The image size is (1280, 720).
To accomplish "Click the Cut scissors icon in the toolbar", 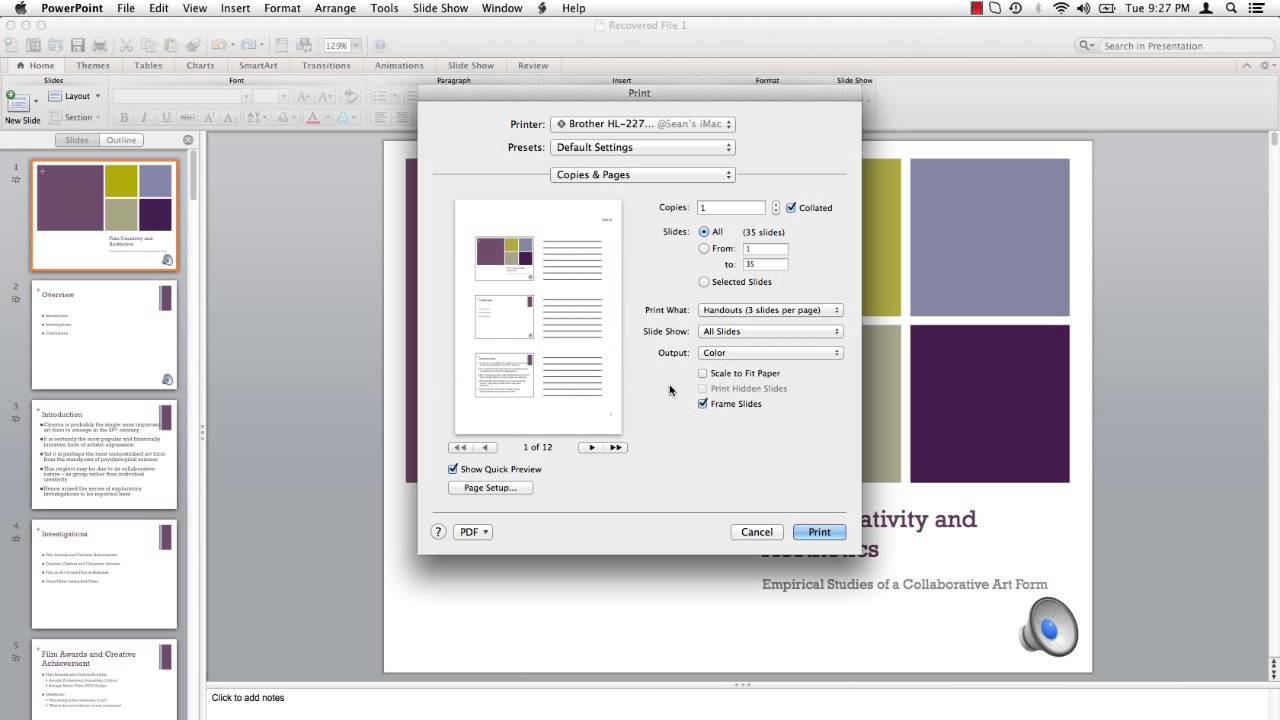I will pos(126,45).
